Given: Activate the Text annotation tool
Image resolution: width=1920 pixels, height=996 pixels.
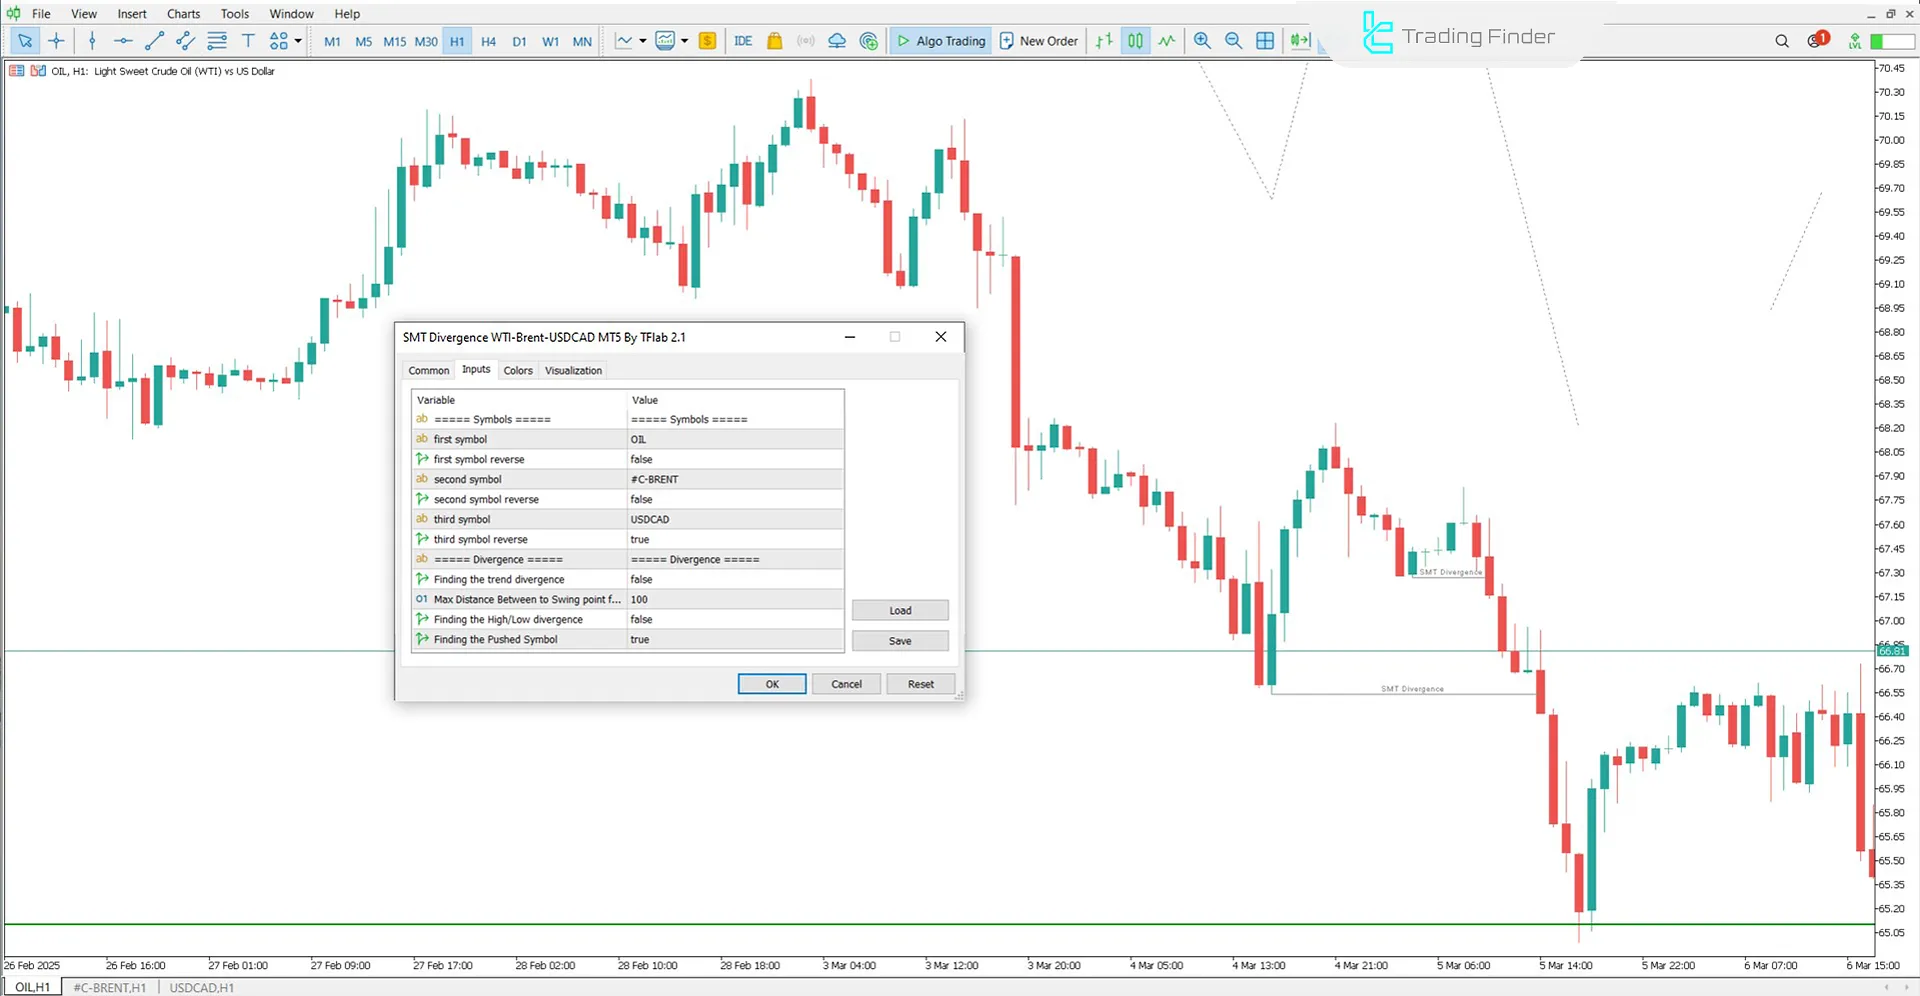Looking at the screenshot, I should coord(248,41).
